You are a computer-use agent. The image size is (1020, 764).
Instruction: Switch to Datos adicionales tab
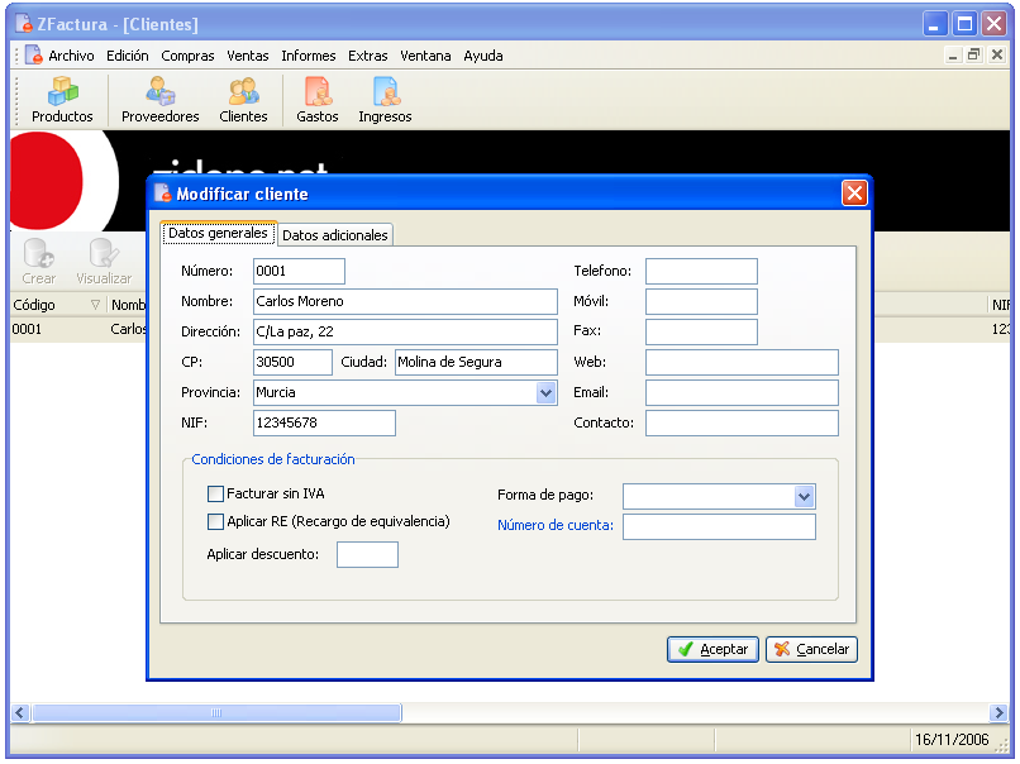coord(335,235)
